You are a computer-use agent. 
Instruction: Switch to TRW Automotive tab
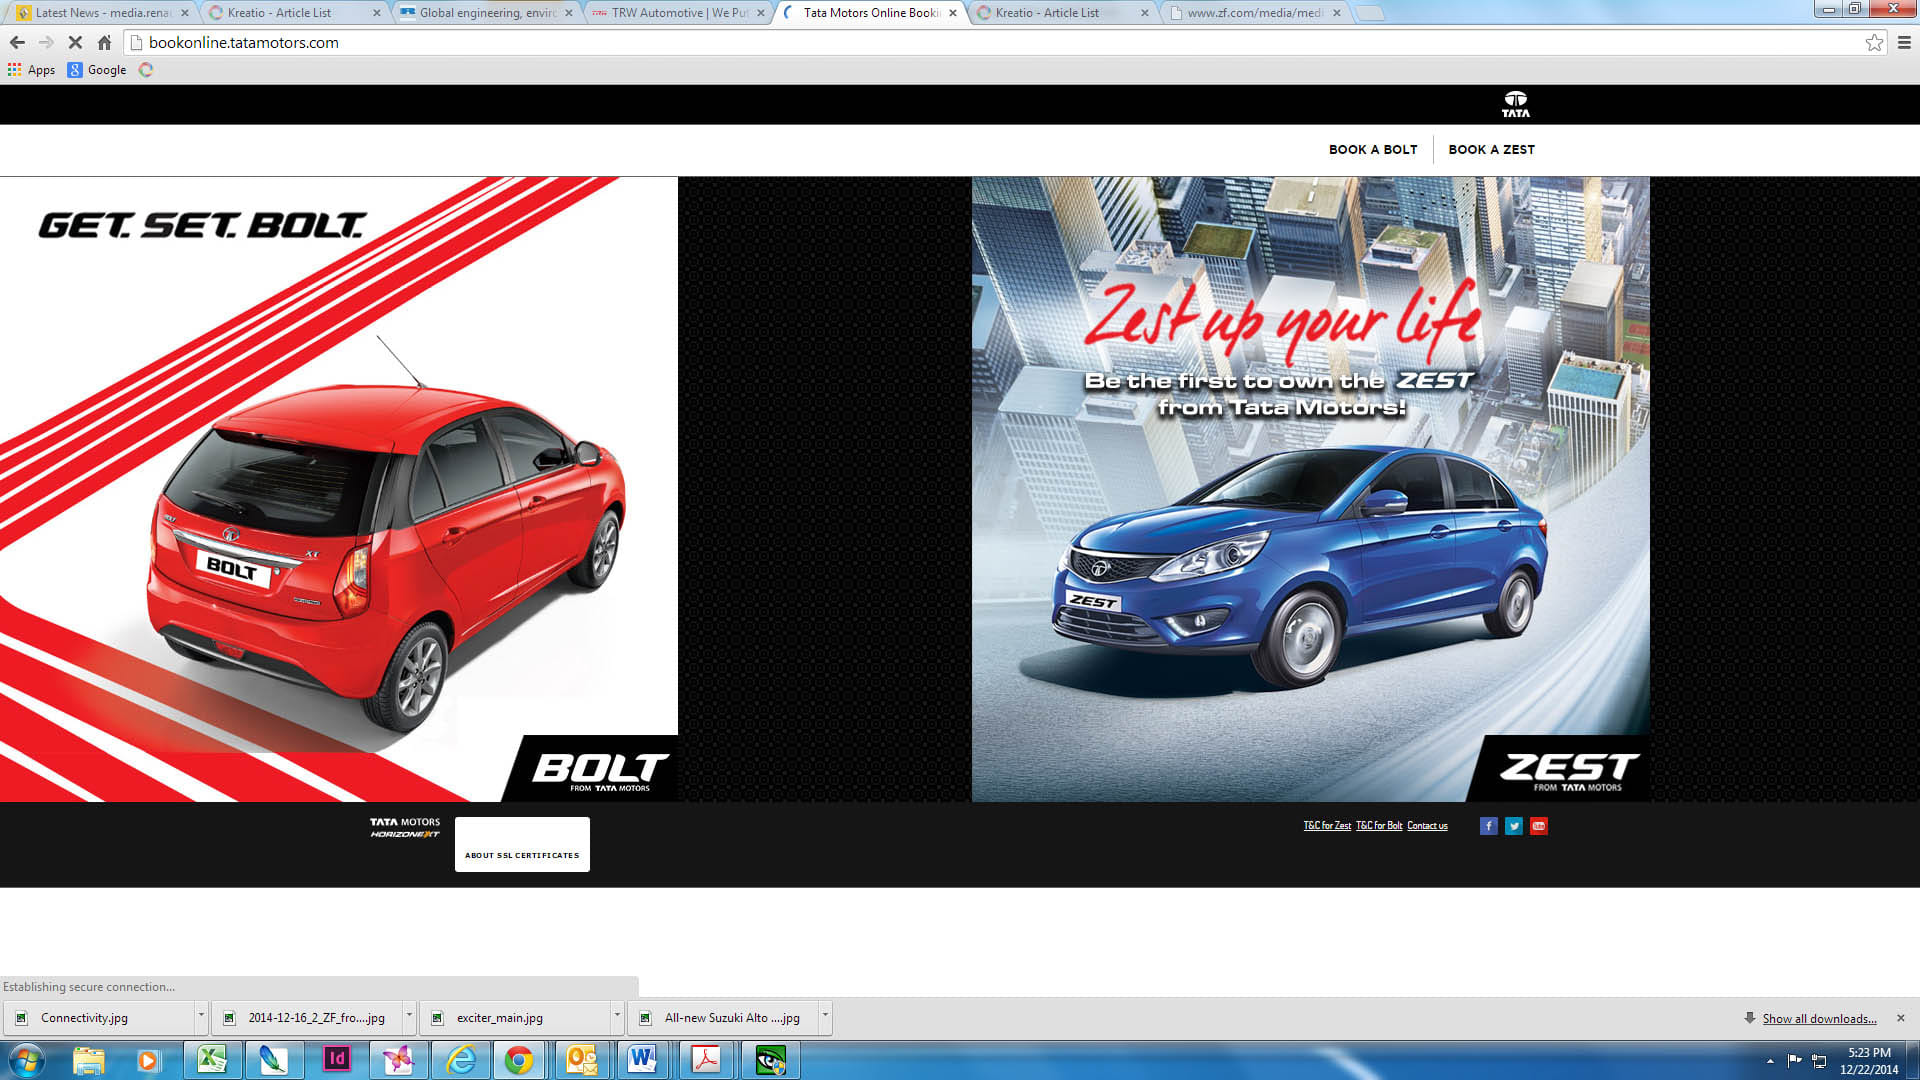pyautogui.click(x=679, y=13)
